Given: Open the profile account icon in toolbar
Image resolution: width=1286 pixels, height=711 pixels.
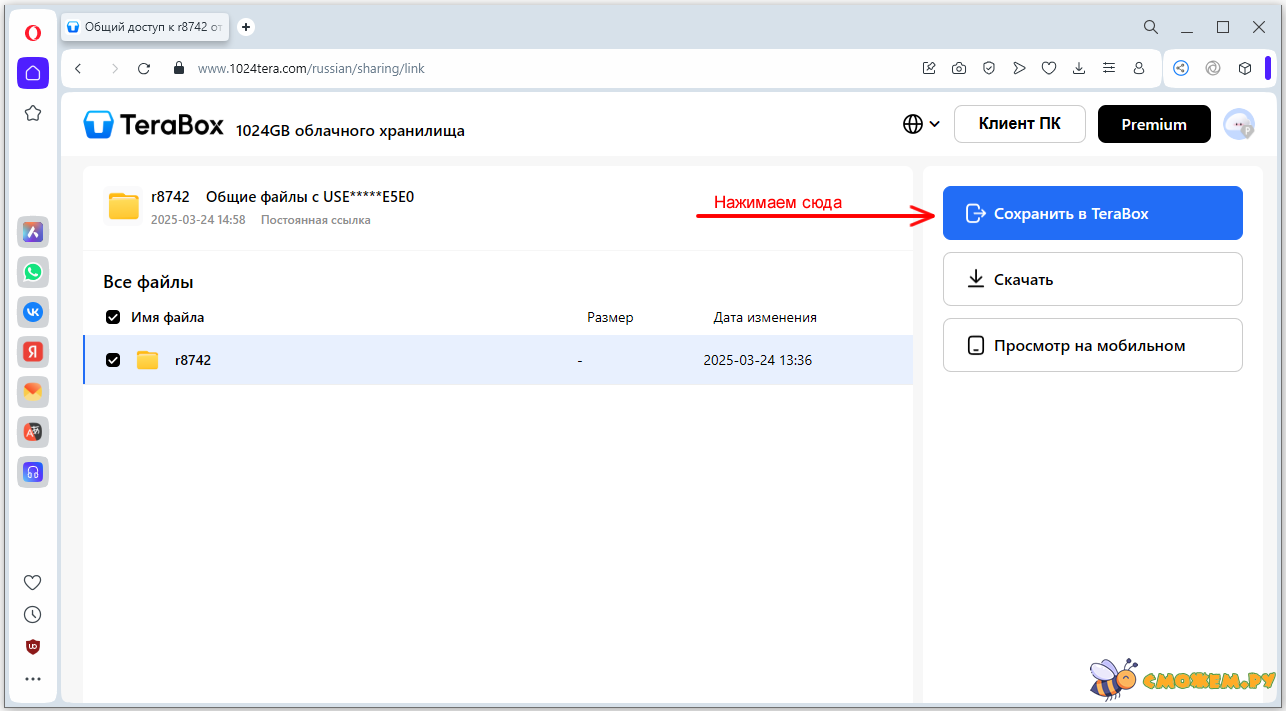Looking at the screenshot, I should point(1139,68).
